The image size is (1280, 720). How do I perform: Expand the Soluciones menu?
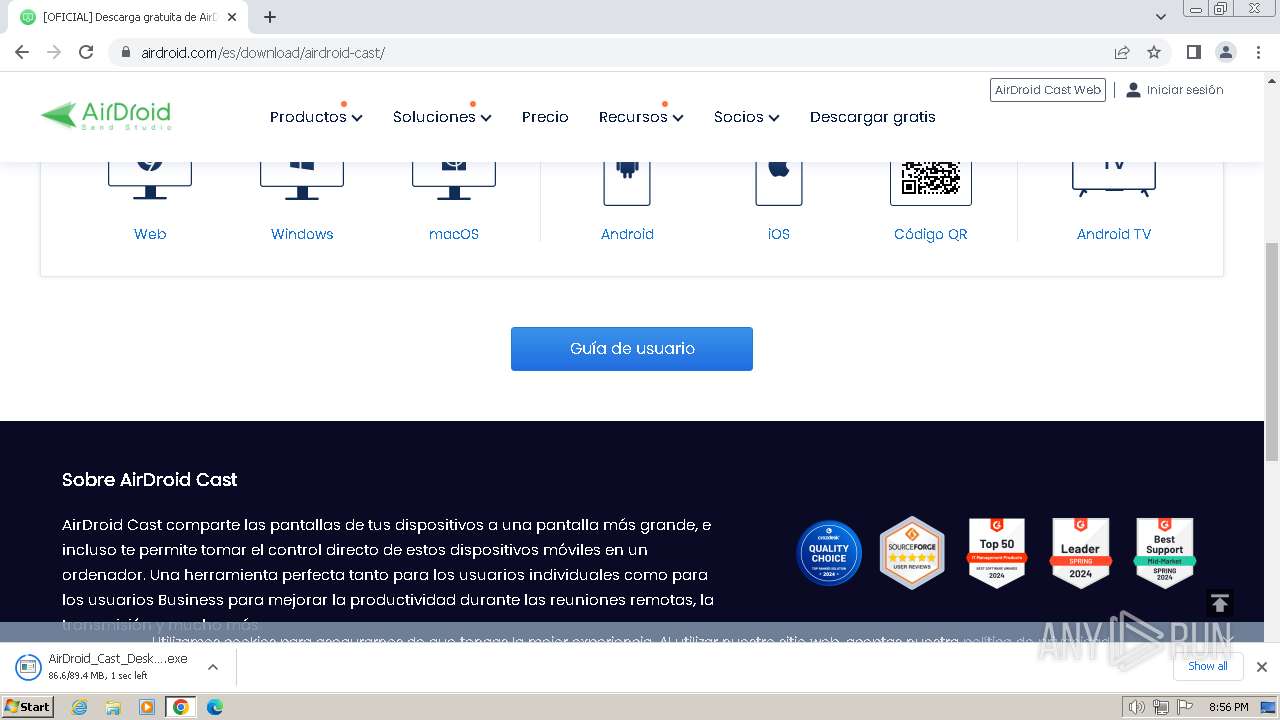click(442, 117)
